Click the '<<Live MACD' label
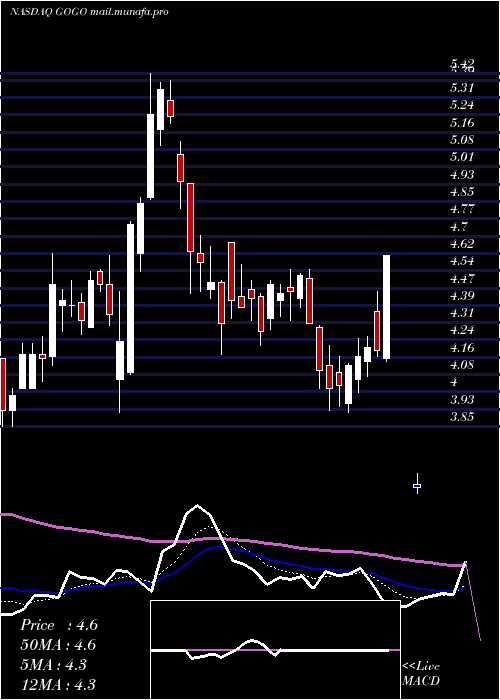This screenshot has width=500, height=700. 421,673
